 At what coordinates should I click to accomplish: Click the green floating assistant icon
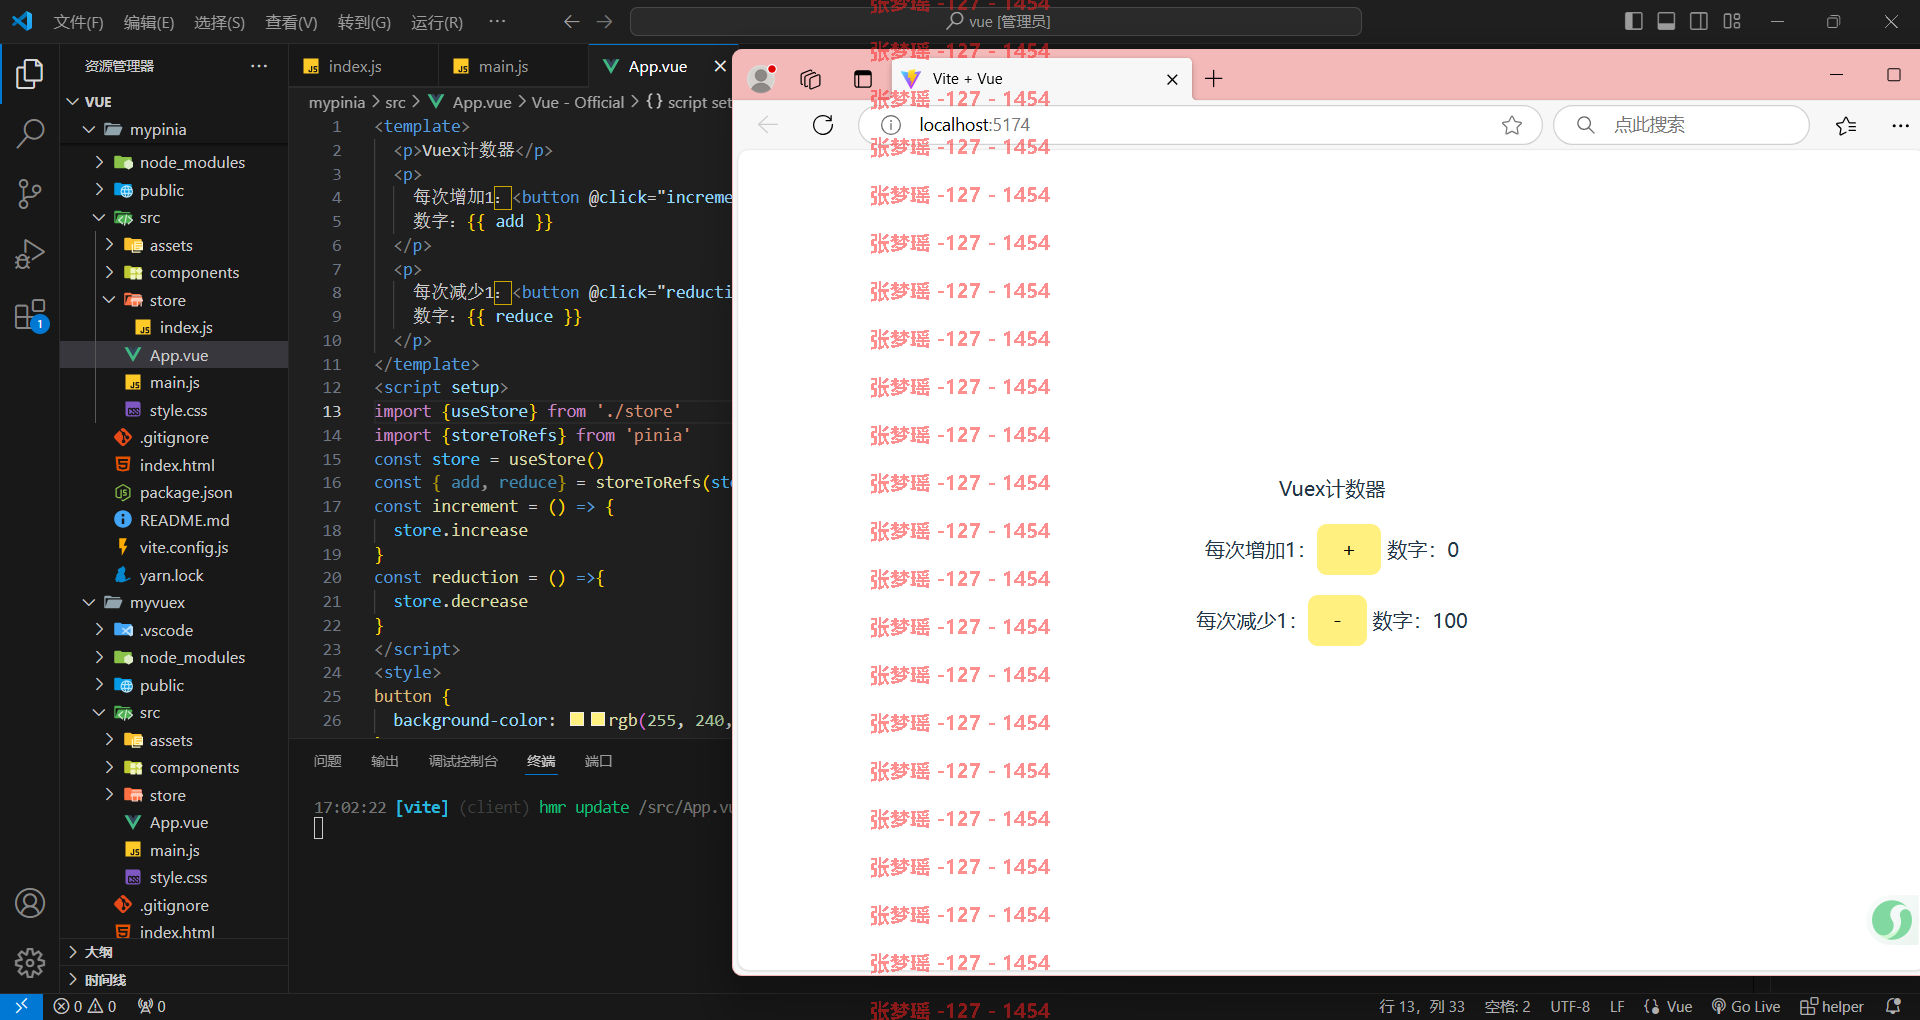coord(1892,919)
